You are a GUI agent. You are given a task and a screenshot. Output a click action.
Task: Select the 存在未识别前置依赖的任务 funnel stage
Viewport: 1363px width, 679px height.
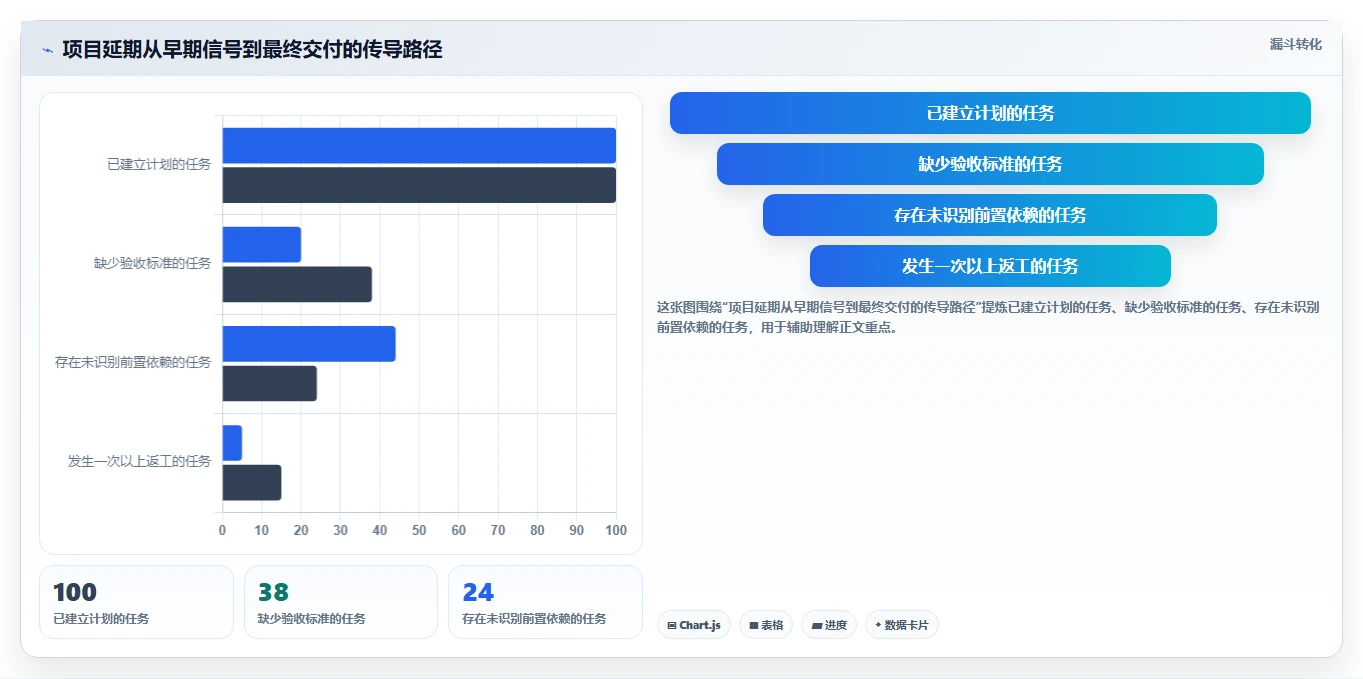click(990, 215)
